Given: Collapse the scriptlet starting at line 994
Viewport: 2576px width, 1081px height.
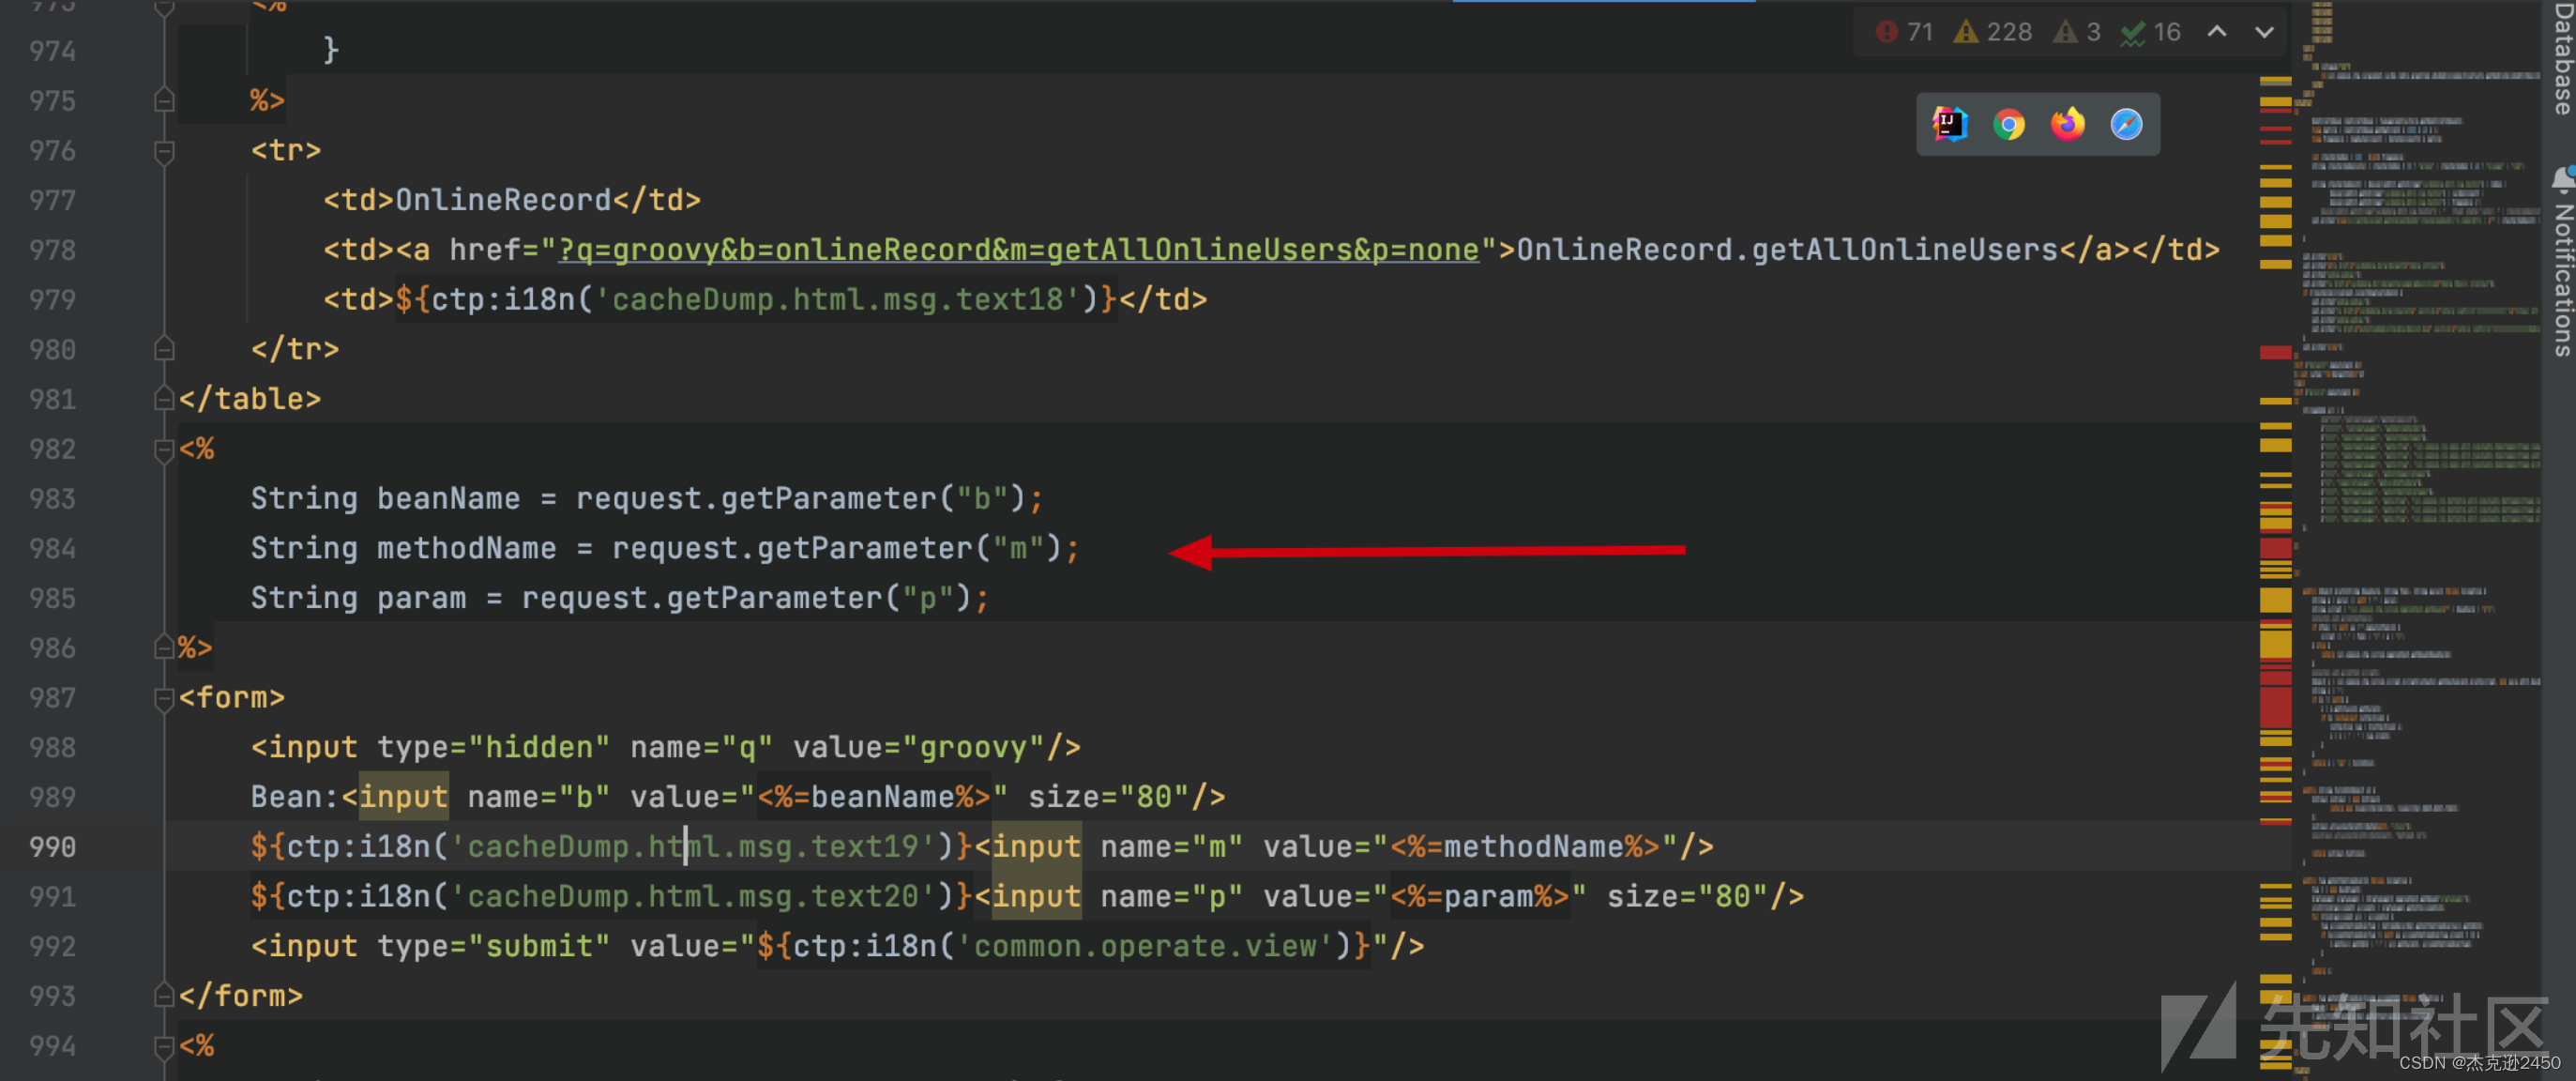Looking at the screenshot, I should pos(165,1046).
